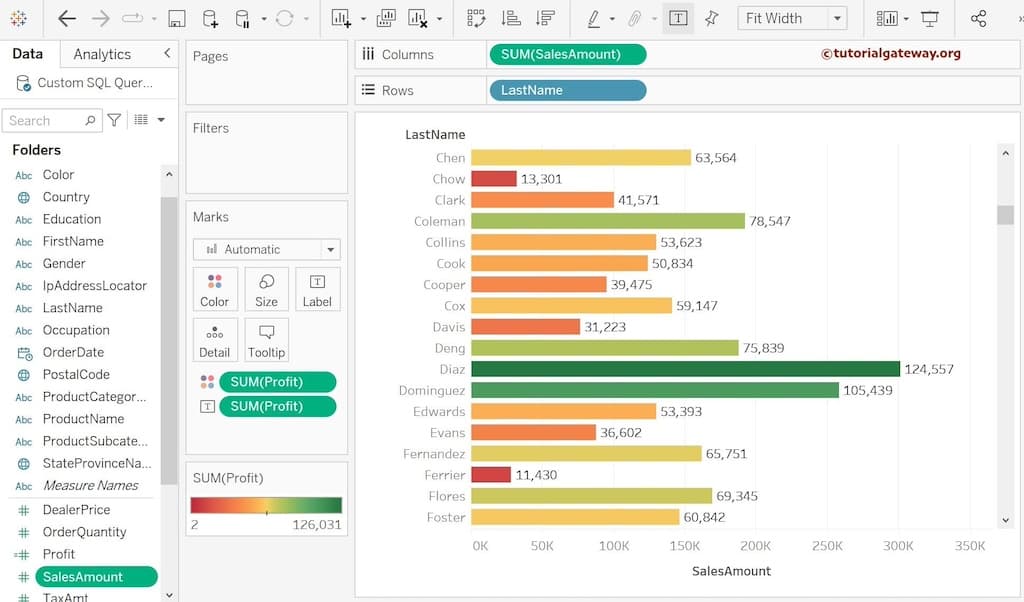Click the Highlight pen icon
The height and width of the screenshot is (602, 1024).
click(x=594, y=17)
